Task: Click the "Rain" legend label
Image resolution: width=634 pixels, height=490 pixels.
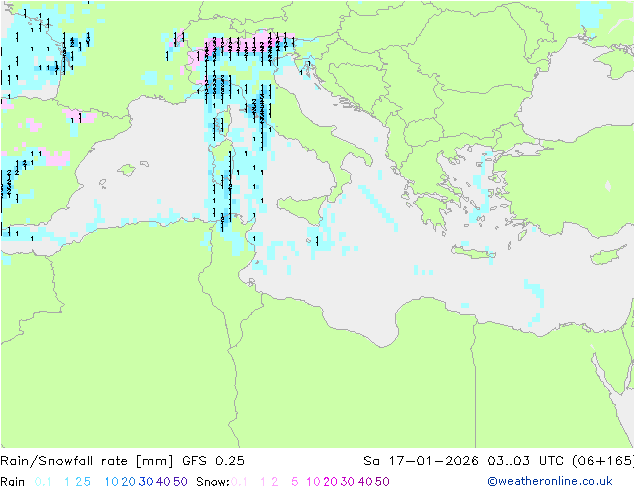Action: (13, 482)
